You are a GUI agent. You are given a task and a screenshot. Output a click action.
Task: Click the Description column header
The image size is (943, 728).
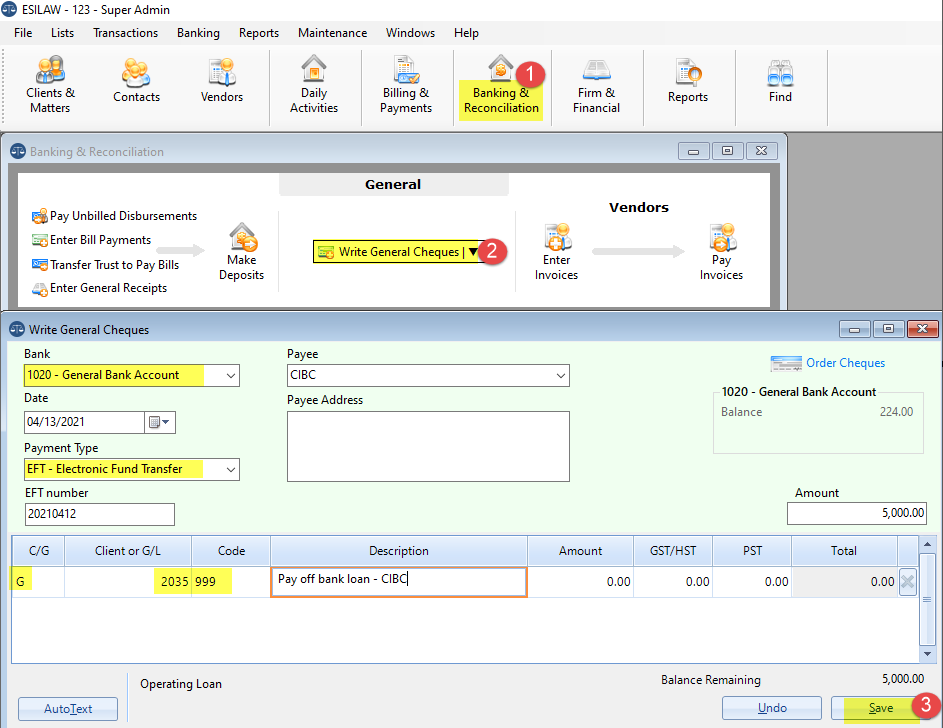(x=399, y=551)
